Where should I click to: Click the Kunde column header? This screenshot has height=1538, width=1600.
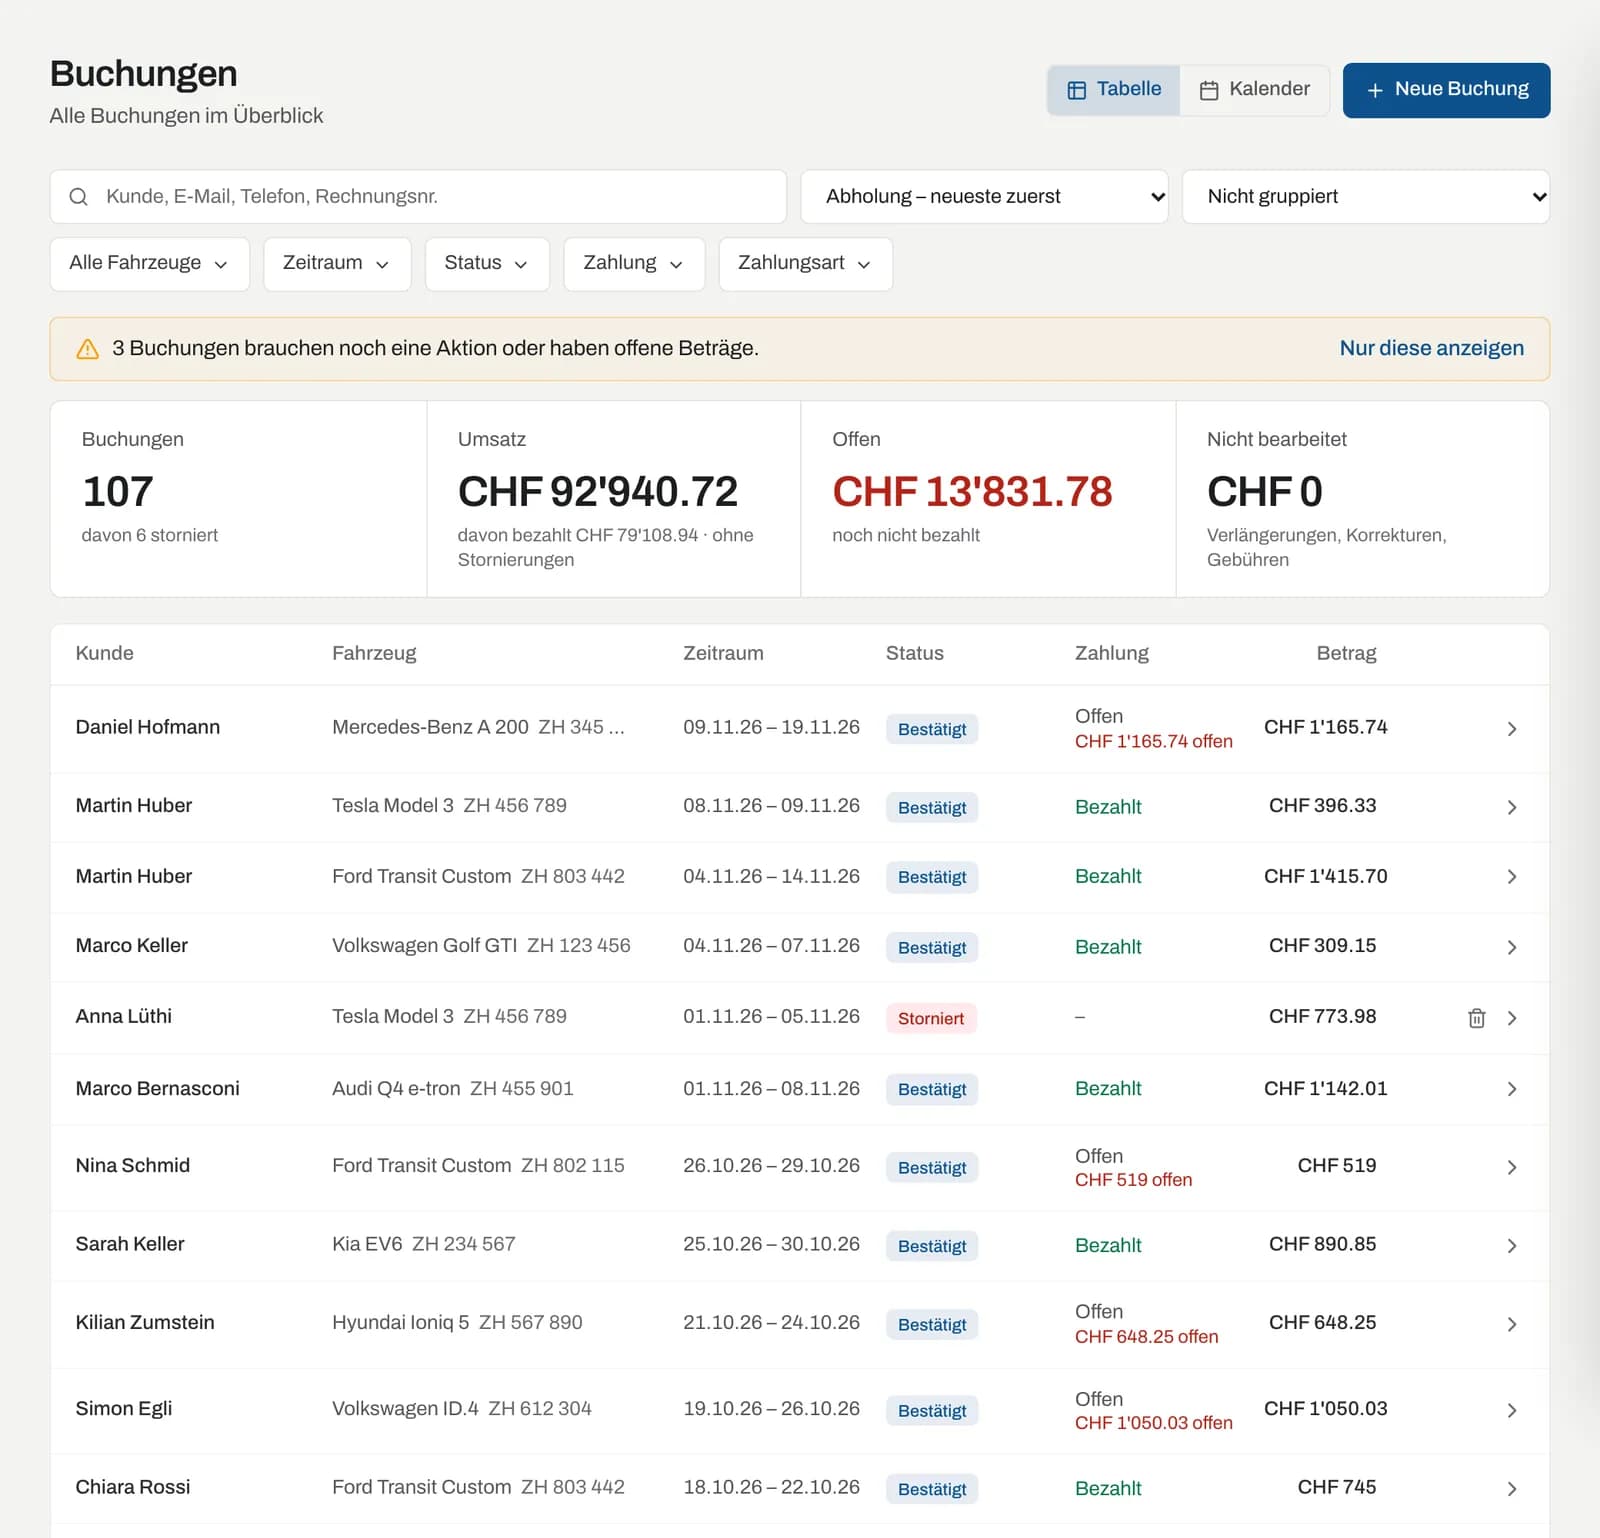coord(105,653)
